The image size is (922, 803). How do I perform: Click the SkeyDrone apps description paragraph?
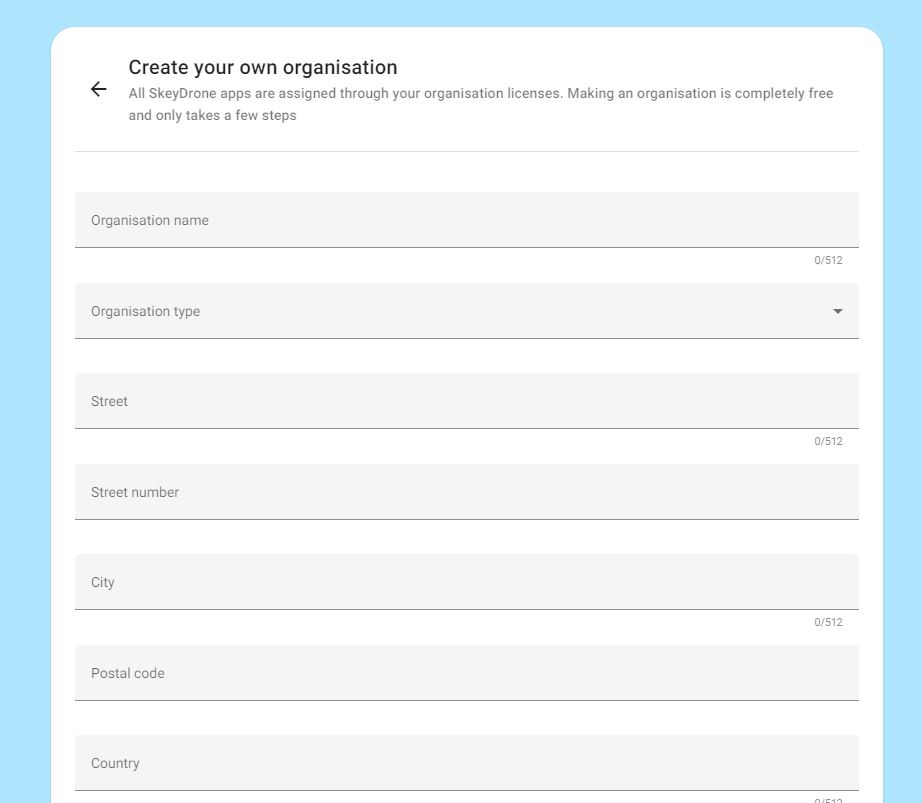tap(480, 104)
